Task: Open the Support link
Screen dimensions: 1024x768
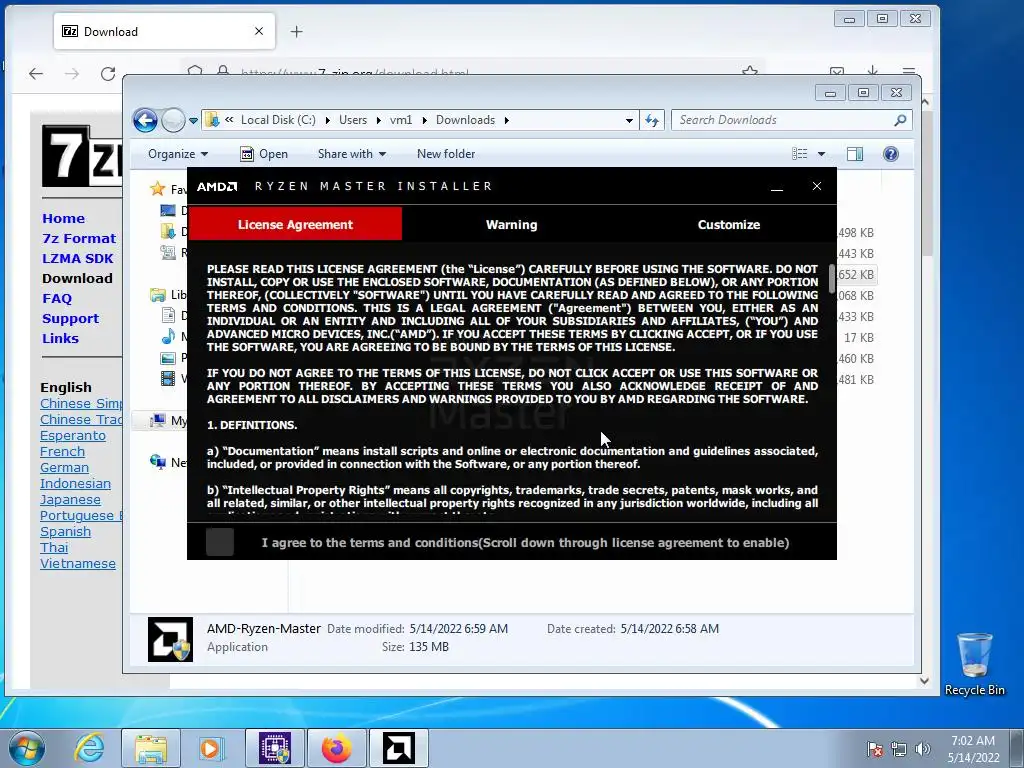Action: point(71,319)
